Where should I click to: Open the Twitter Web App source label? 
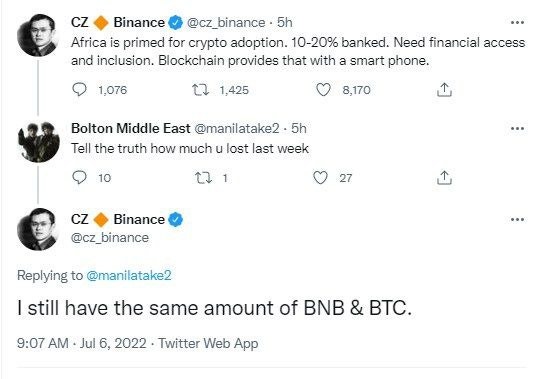click(208, 343)
